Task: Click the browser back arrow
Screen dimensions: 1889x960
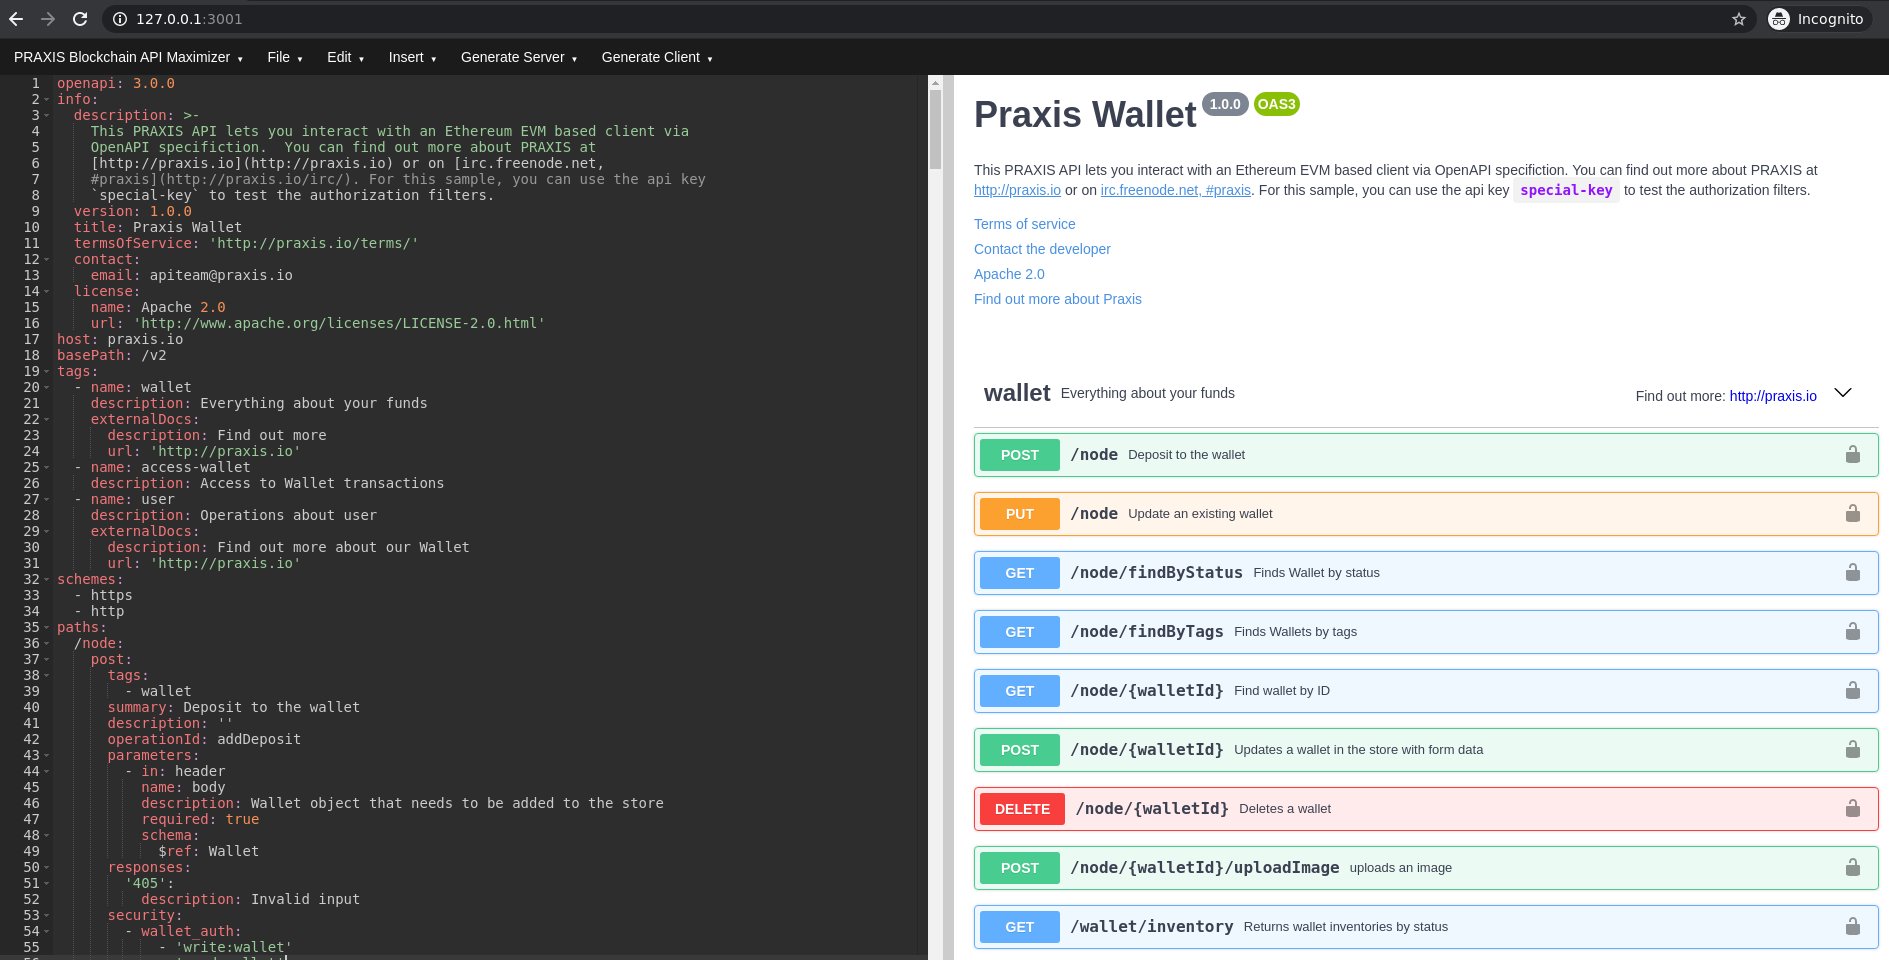Action: click(x=16, y=19)
